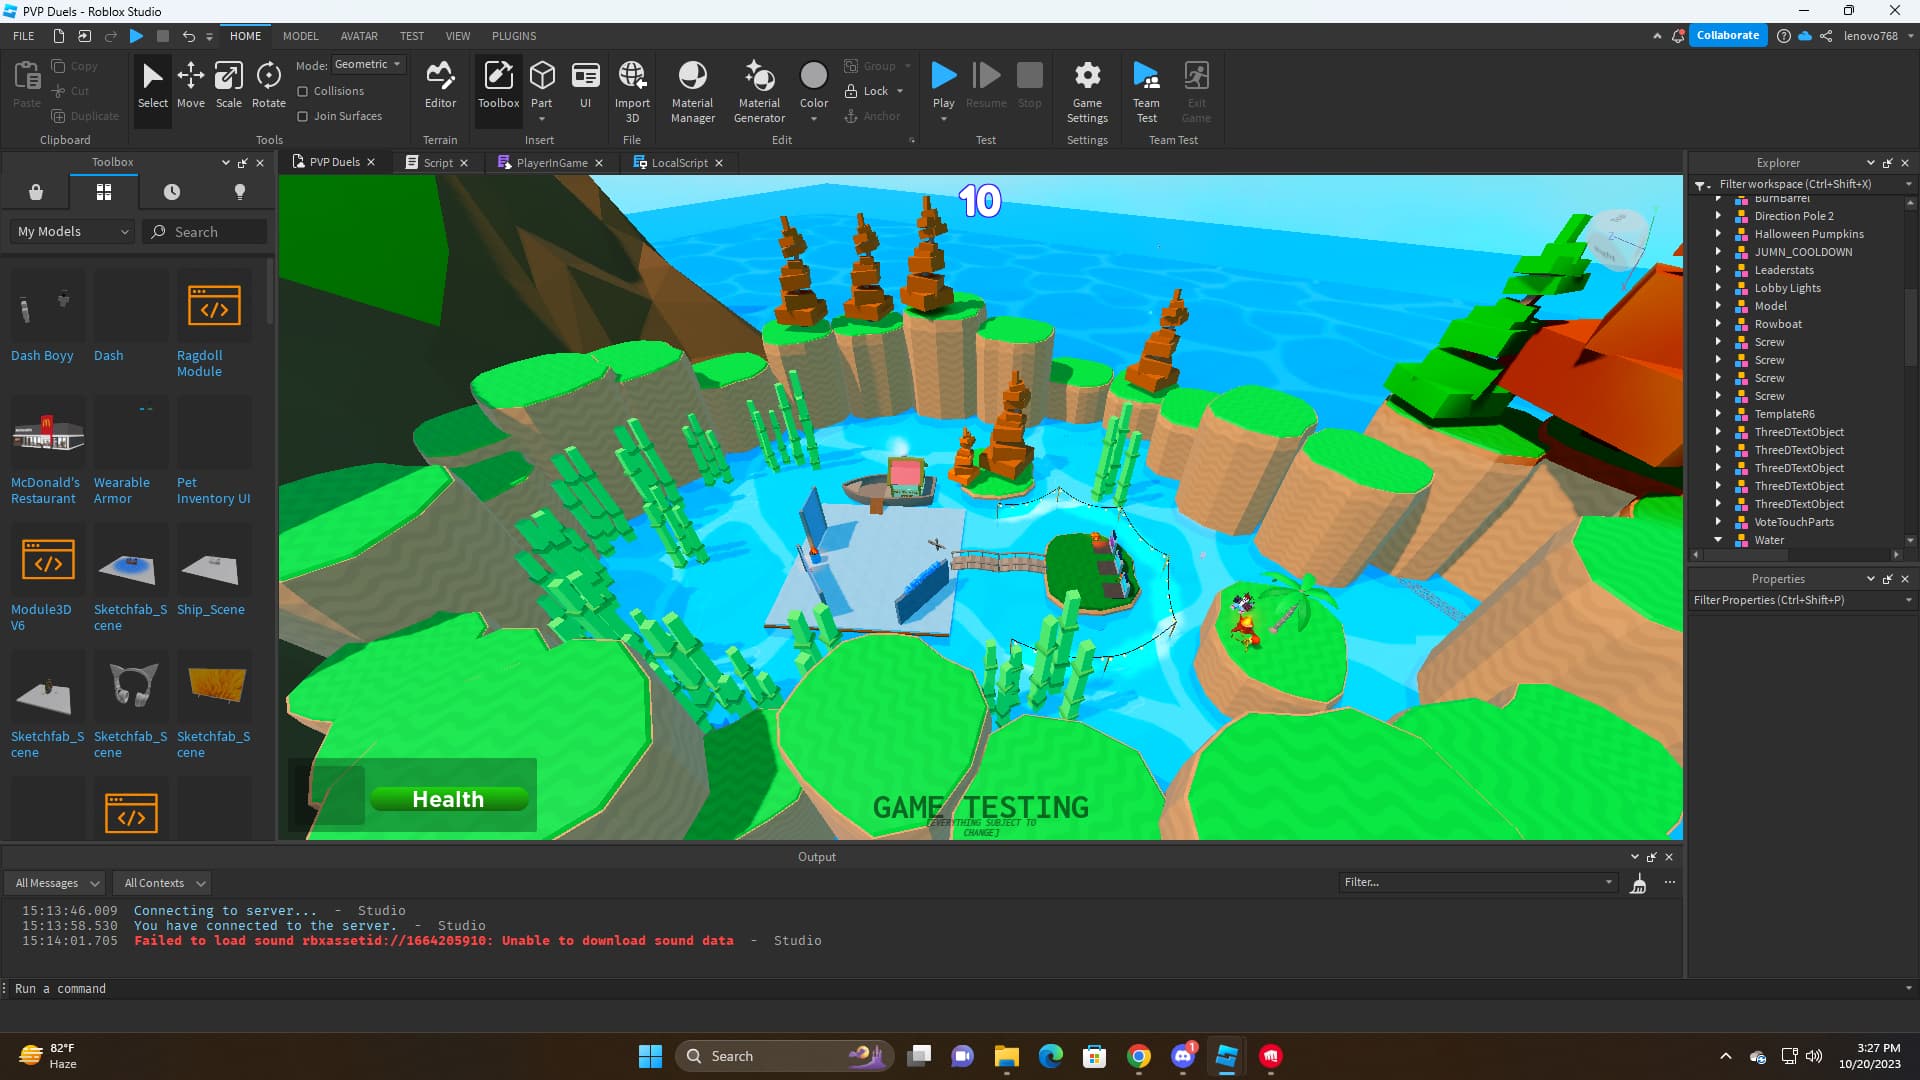Screen dimensions: 1920x1080
Task: Open the Color picker in the Edit section
Action: [x=813, y=88]
